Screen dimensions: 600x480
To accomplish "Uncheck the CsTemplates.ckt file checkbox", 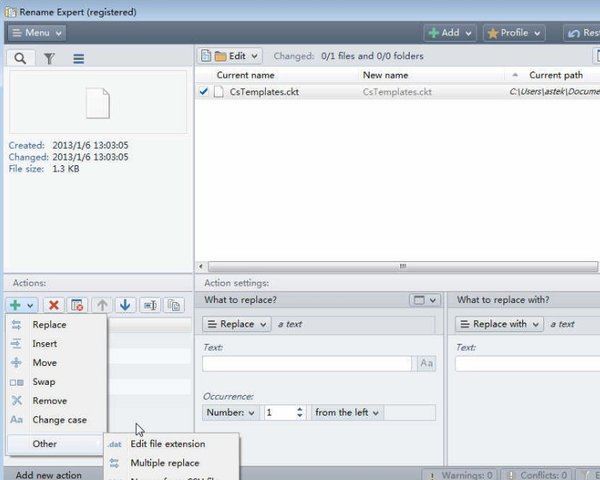I will (204, 92).
